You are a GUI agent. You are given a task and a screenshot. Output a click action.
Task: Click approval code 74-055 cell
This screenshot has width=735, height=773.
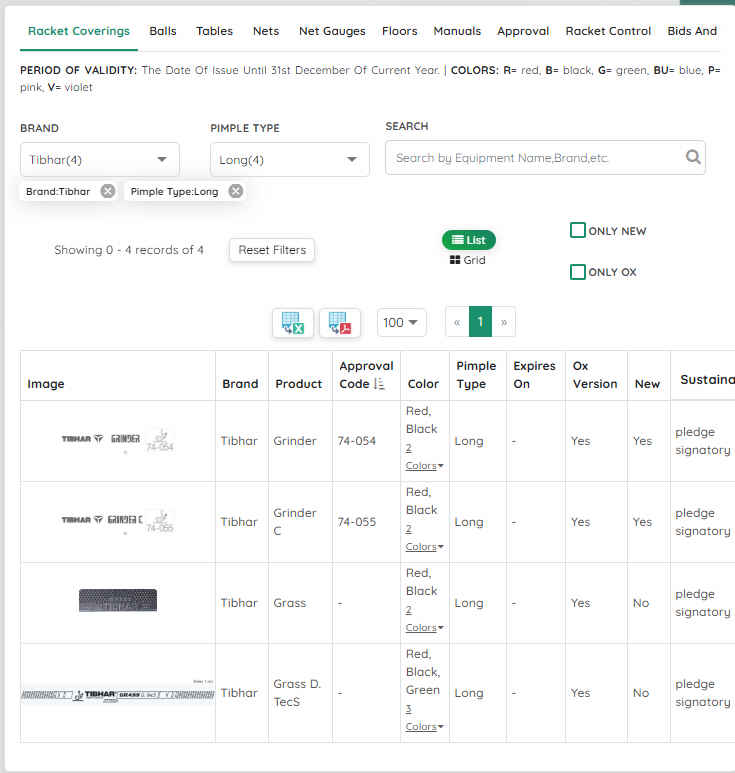356,522
